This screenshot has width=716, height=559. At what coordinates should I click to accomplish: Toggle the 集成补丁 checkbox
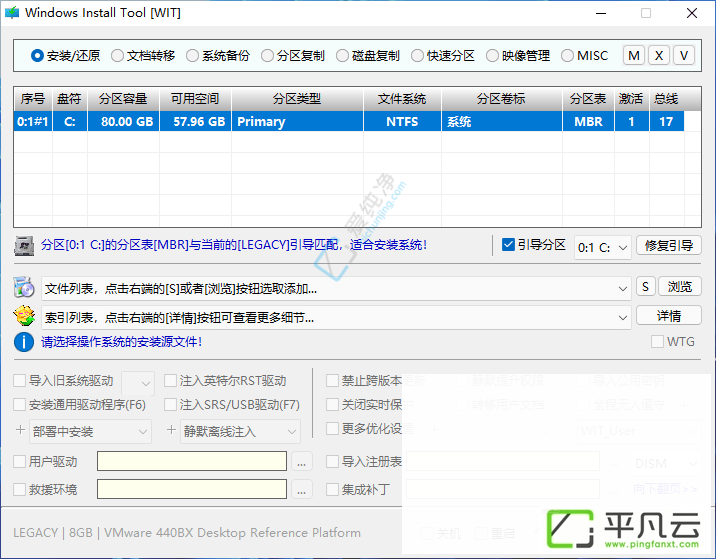pyautogui.click(x=332, y=490)
